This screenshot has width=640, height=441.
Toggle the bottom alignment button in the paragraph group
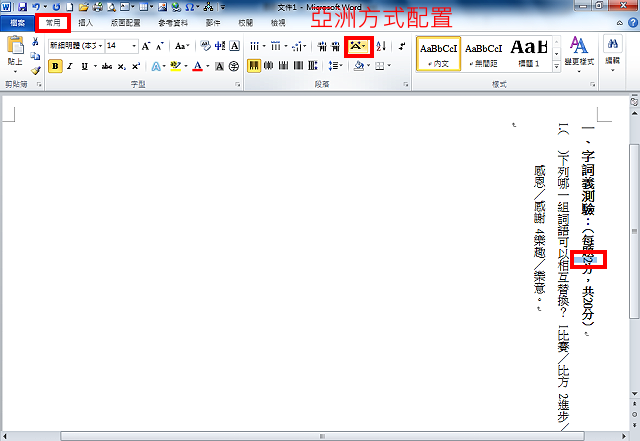pos(283,65)
